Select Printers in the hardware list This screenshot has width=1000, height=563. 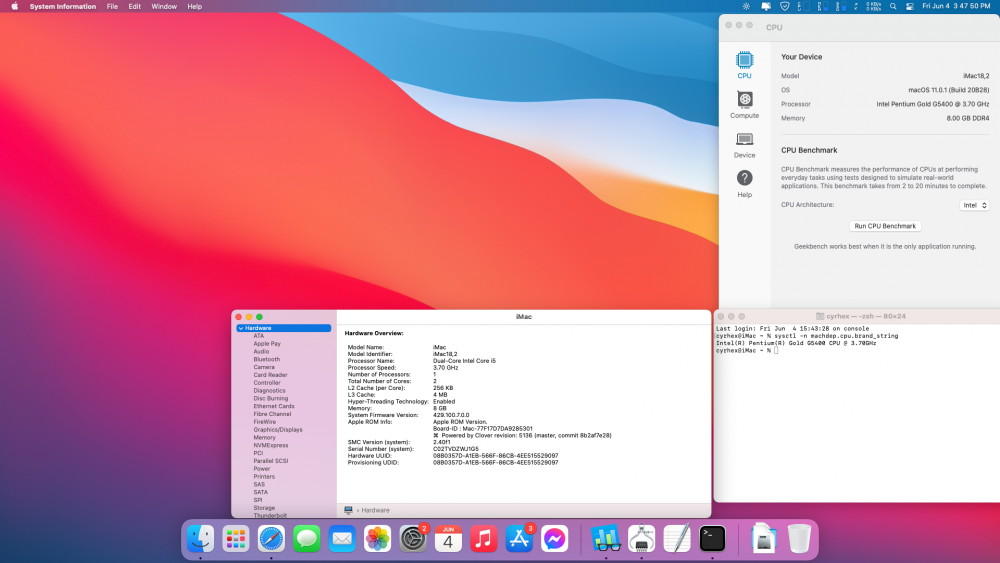tap(264, 476)
